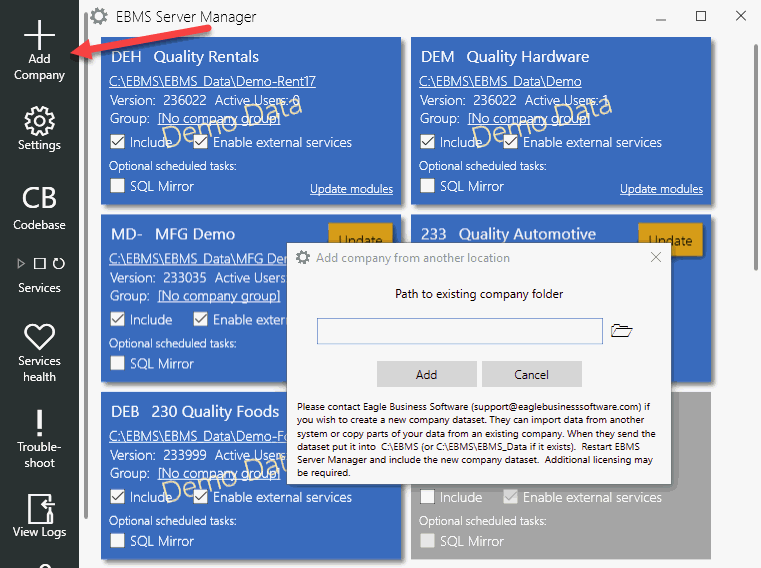This screenshot has height=568, width=761.
Task: Click the main window vertical scrollbar
Action: [756, 157]
